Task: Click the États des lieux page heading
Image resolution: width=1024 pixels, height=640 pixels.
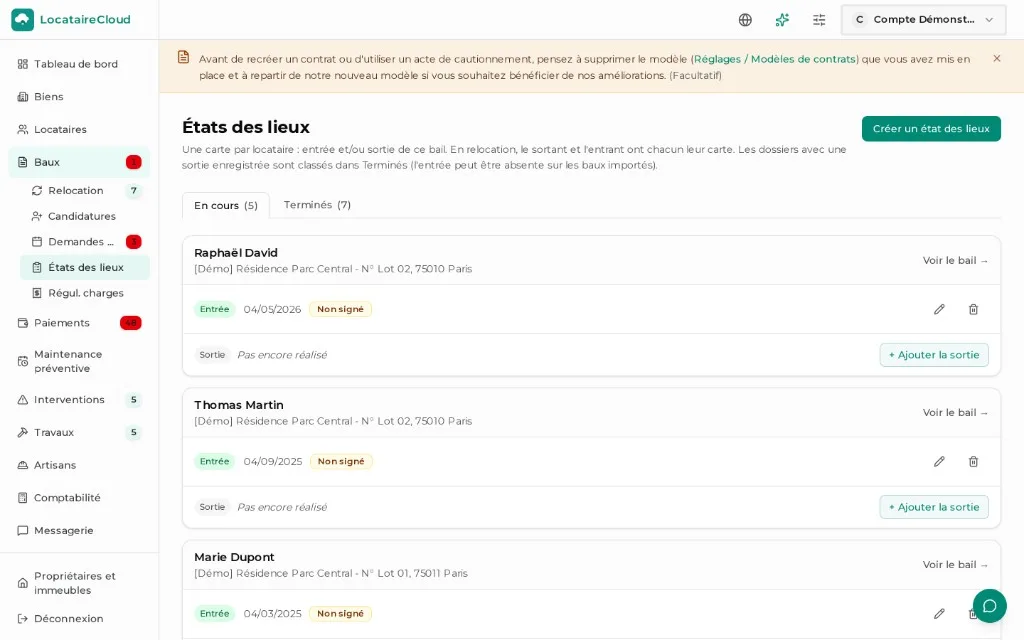Action: pyautogui.click(x=246, y=127)
